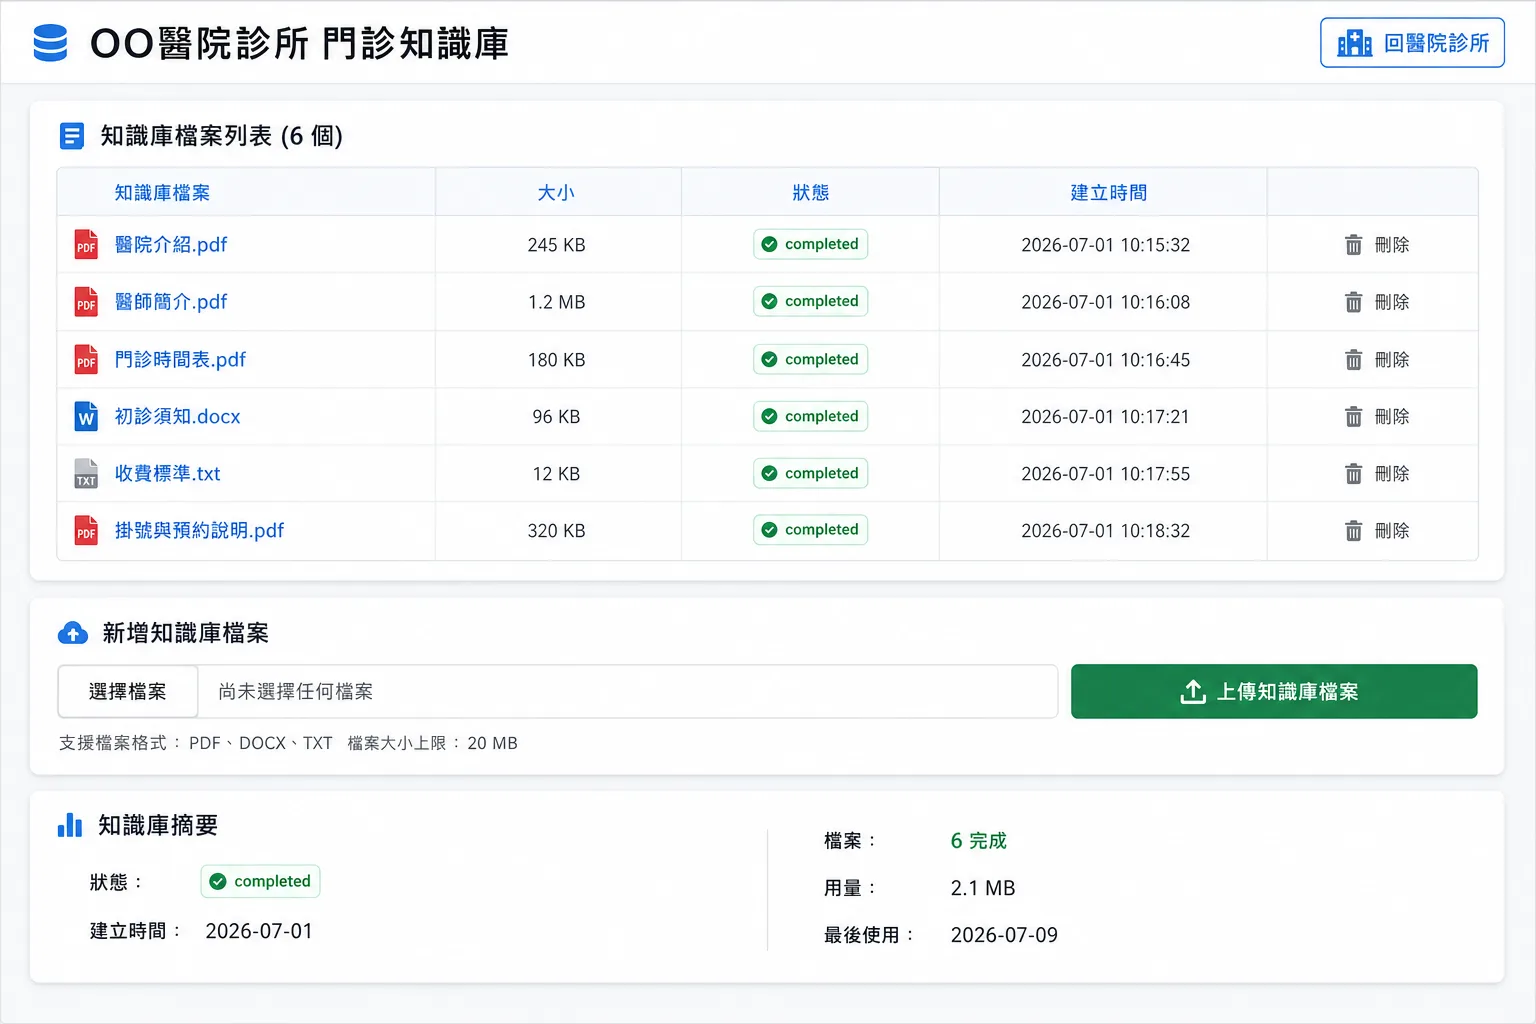Image resolution: width=1536 pixels, height=1024 pixels.
Task: Click the OO醫院診所 門診知識庫 page title
Action: click(300, 44)
